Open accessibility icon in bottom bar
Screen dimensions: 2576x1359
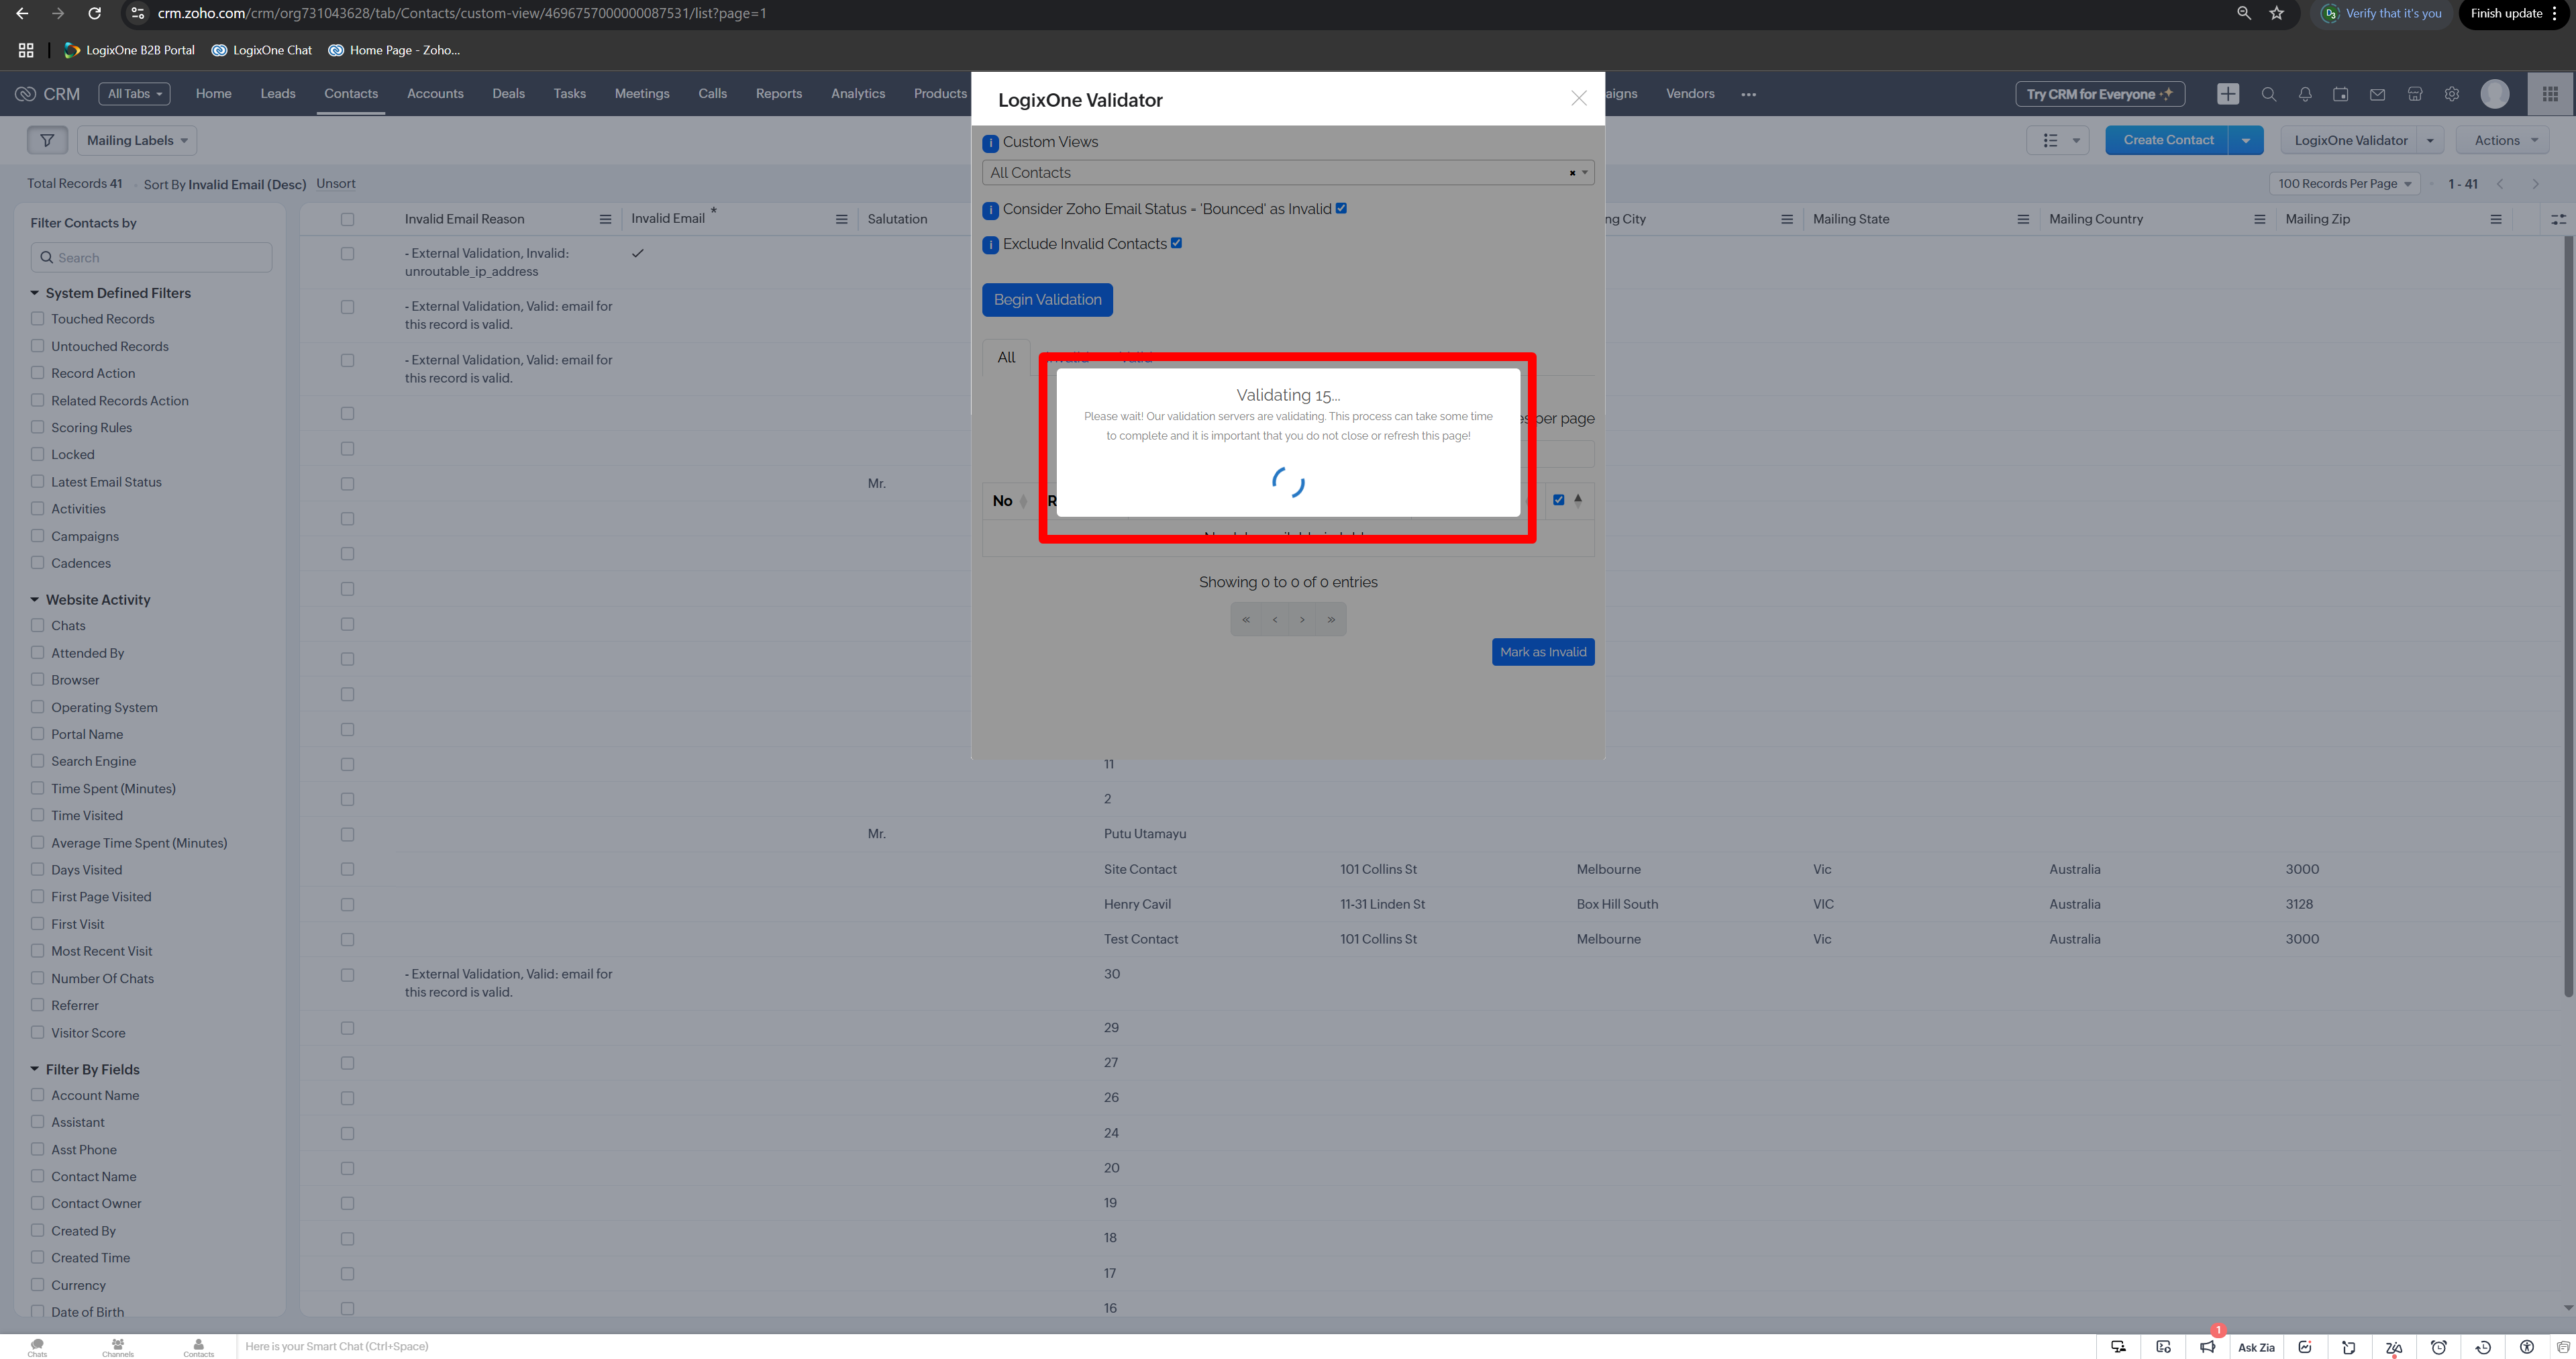point(2527,1347)
